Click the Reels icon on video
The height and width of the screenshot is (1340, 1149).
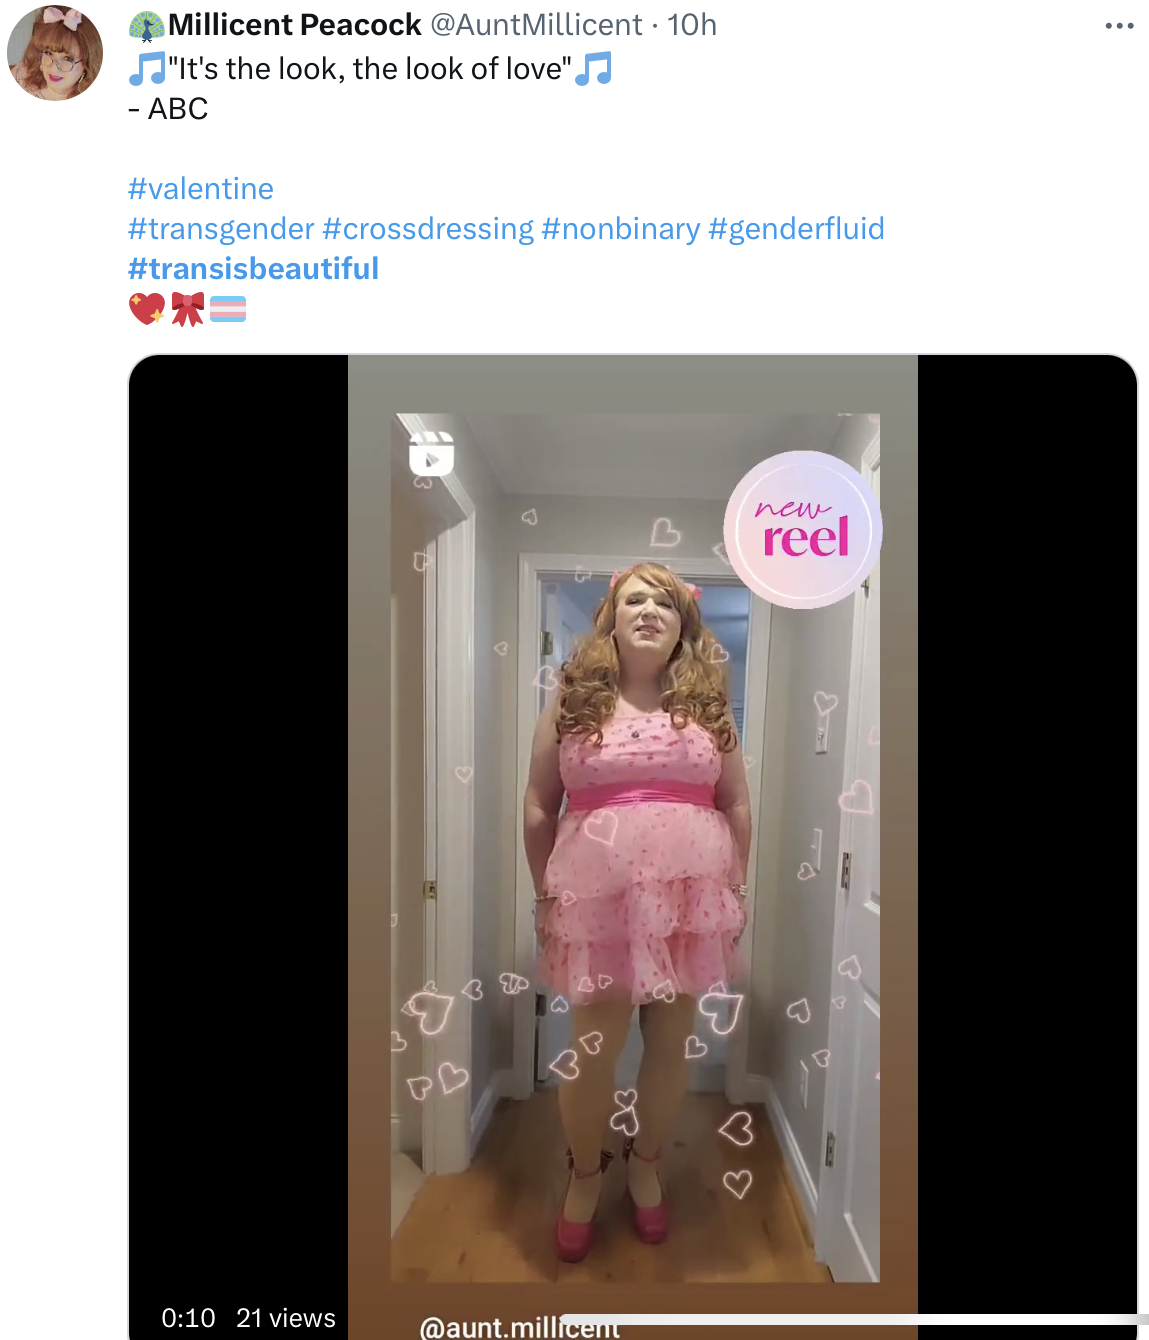(x=432, y=454)
